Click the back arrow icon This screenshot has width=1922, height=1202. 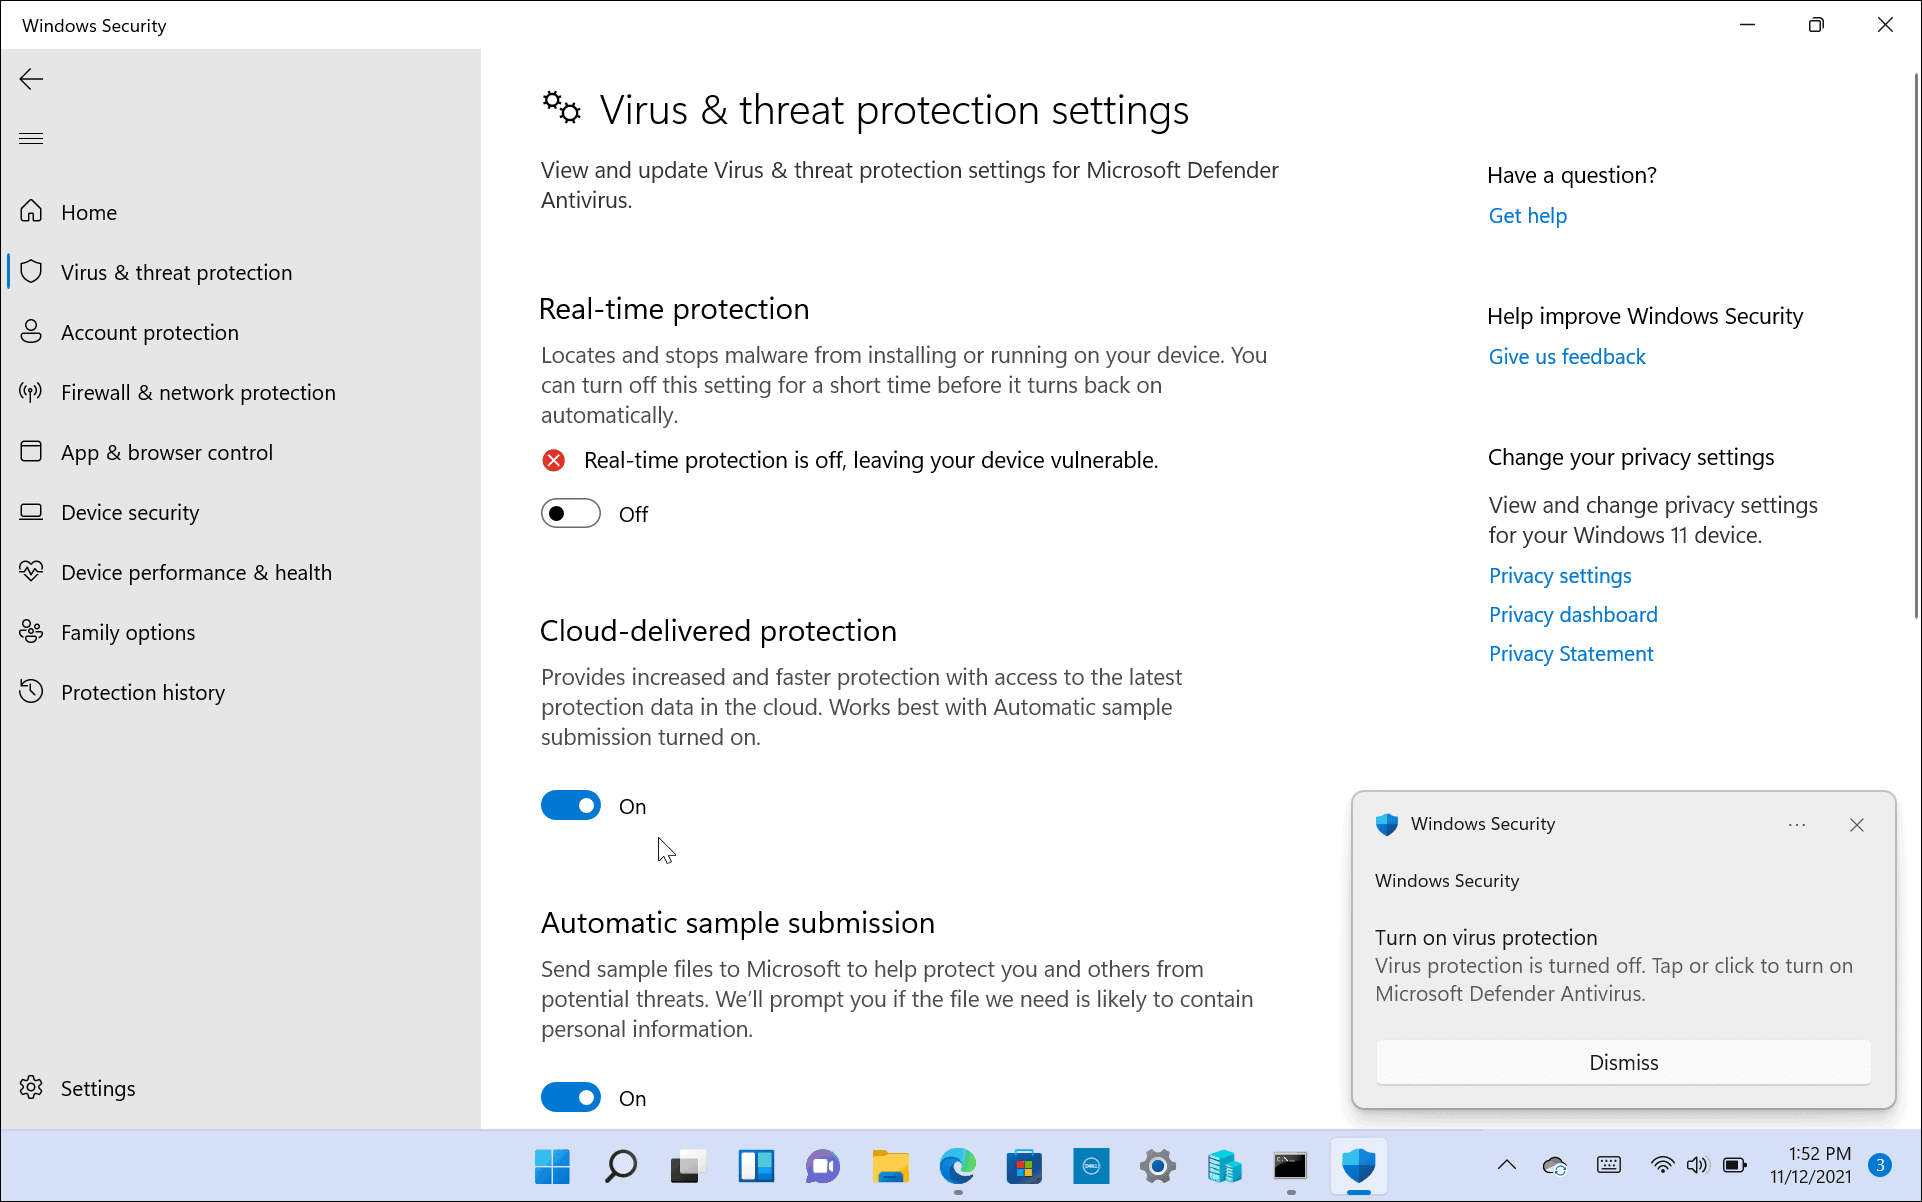click(31, 79)
